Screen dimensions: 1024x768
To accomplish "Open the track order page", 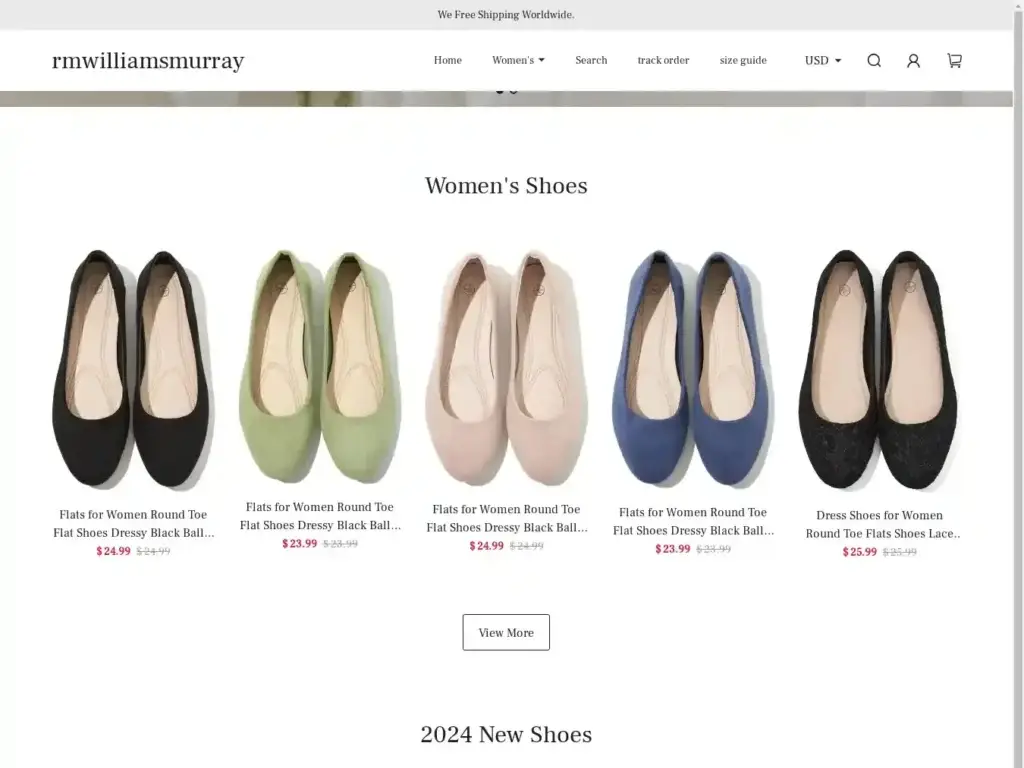I will [663, 61].
